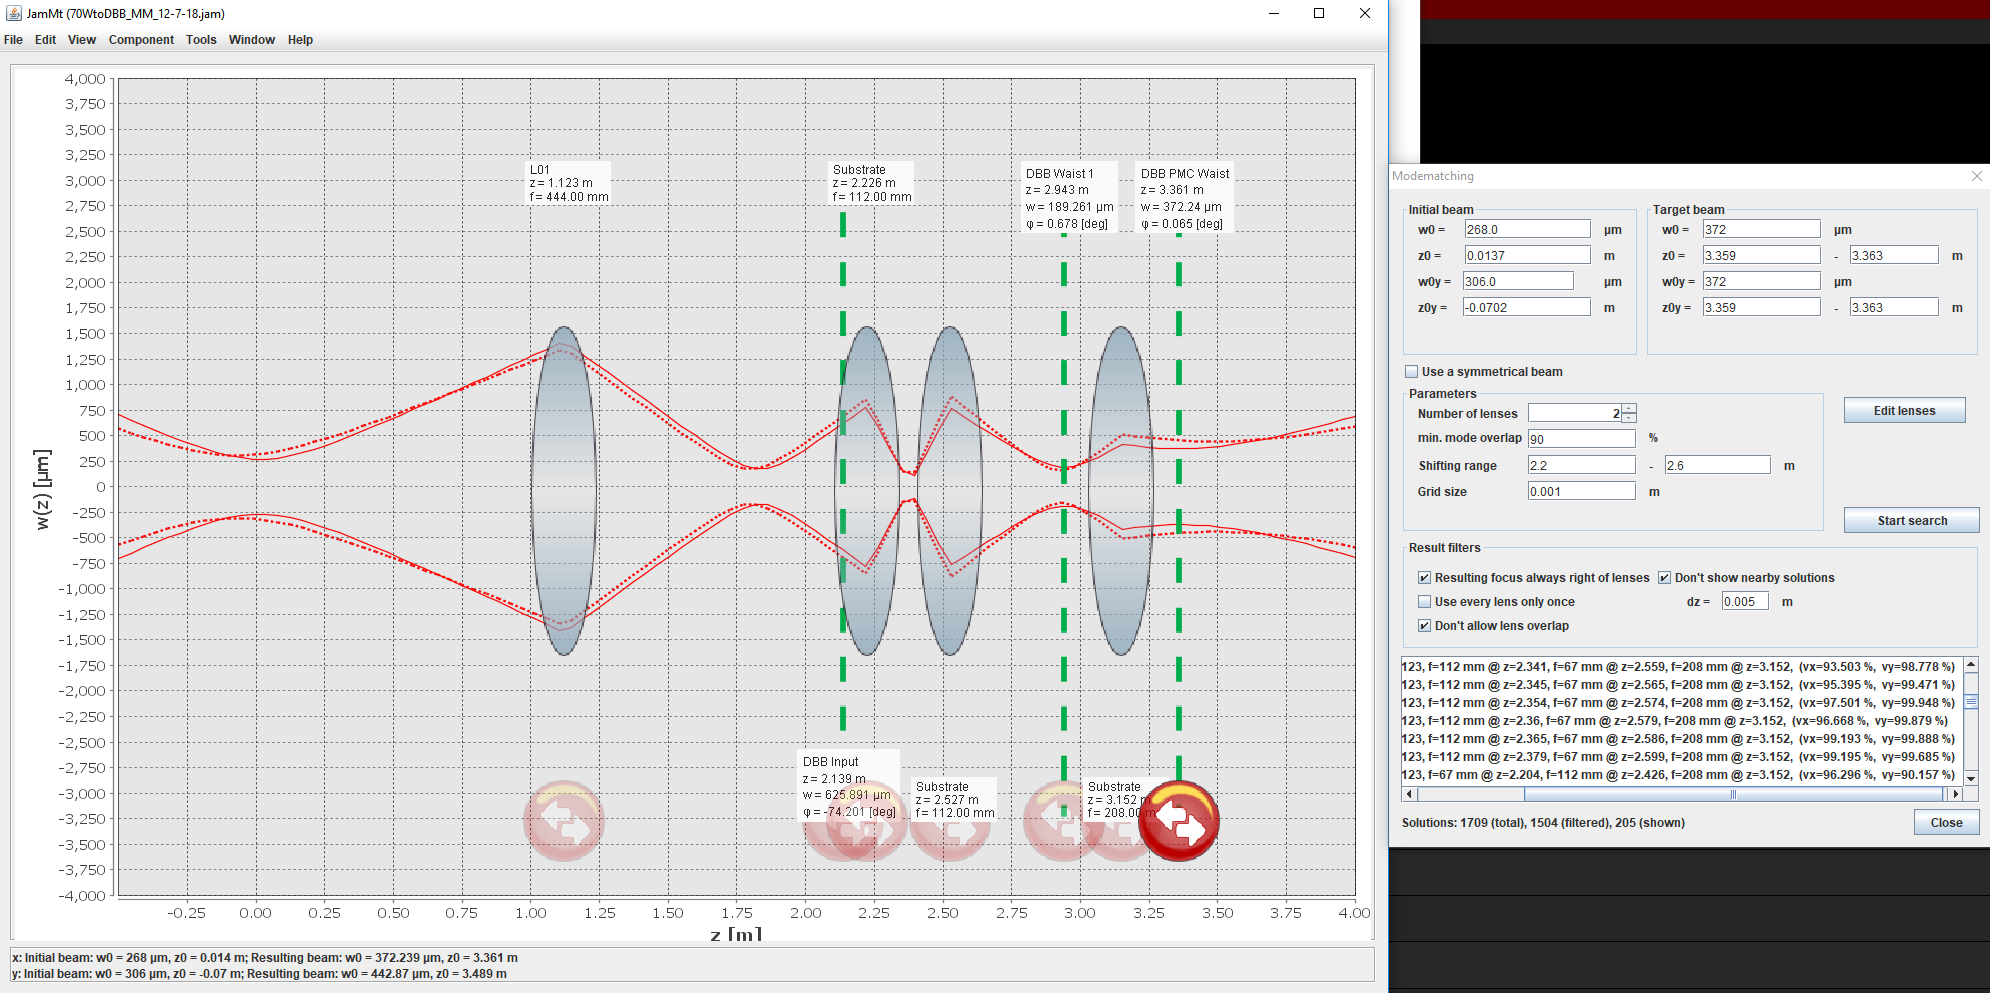Click the Shifting range end field 2.6
This screenshot has width=1990, height=993.
pos(1717,466)
